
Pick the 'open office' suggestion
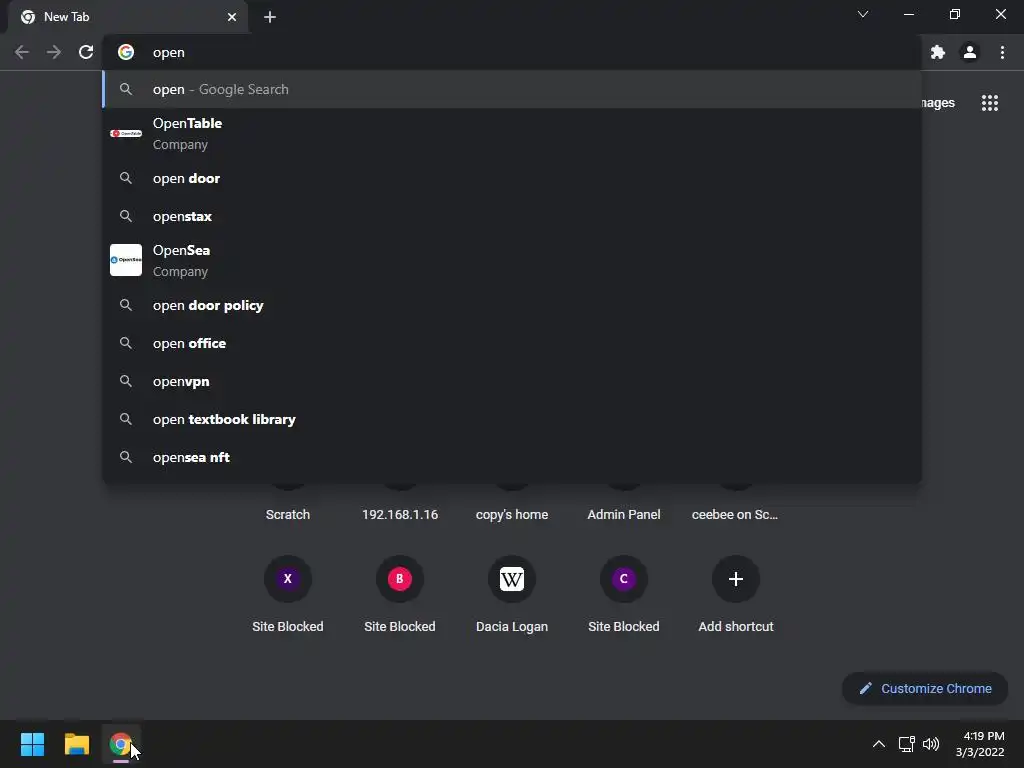[x=512, y=344]
